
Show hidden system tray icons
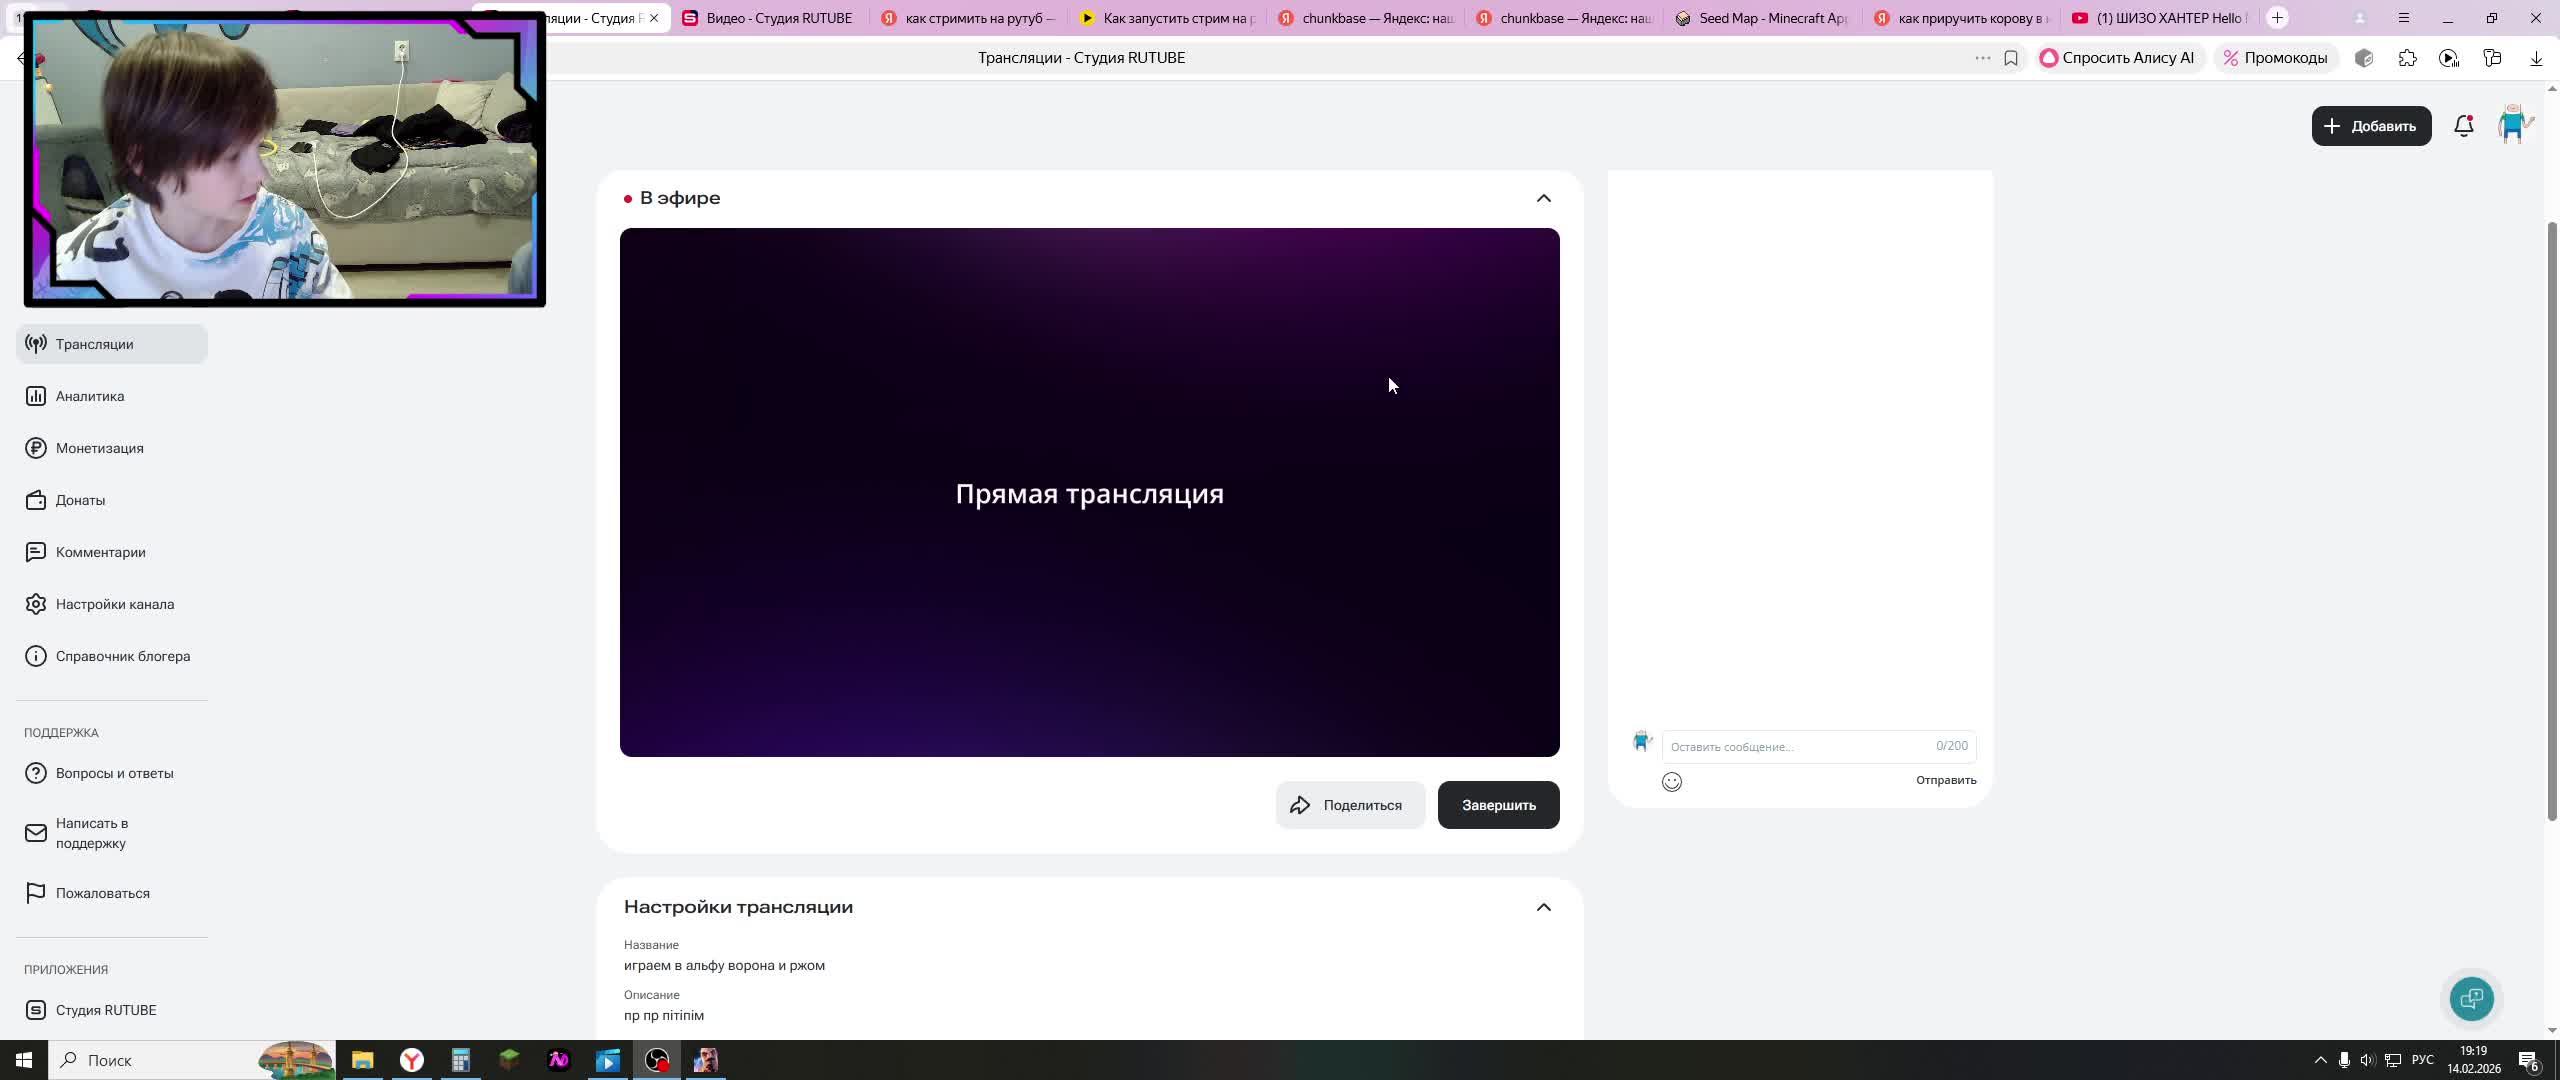pos(2320,1060)
